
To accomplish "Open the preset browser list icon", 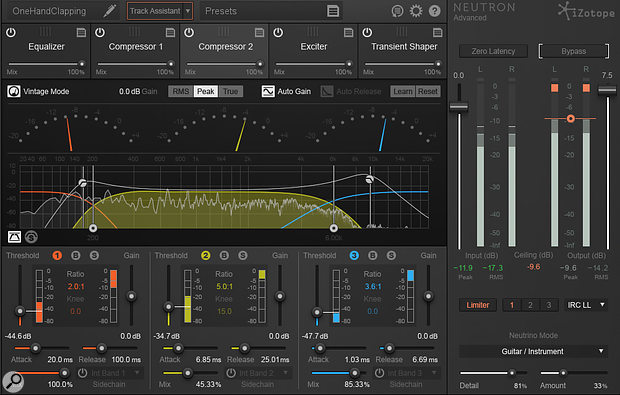I will click(333, 11).
